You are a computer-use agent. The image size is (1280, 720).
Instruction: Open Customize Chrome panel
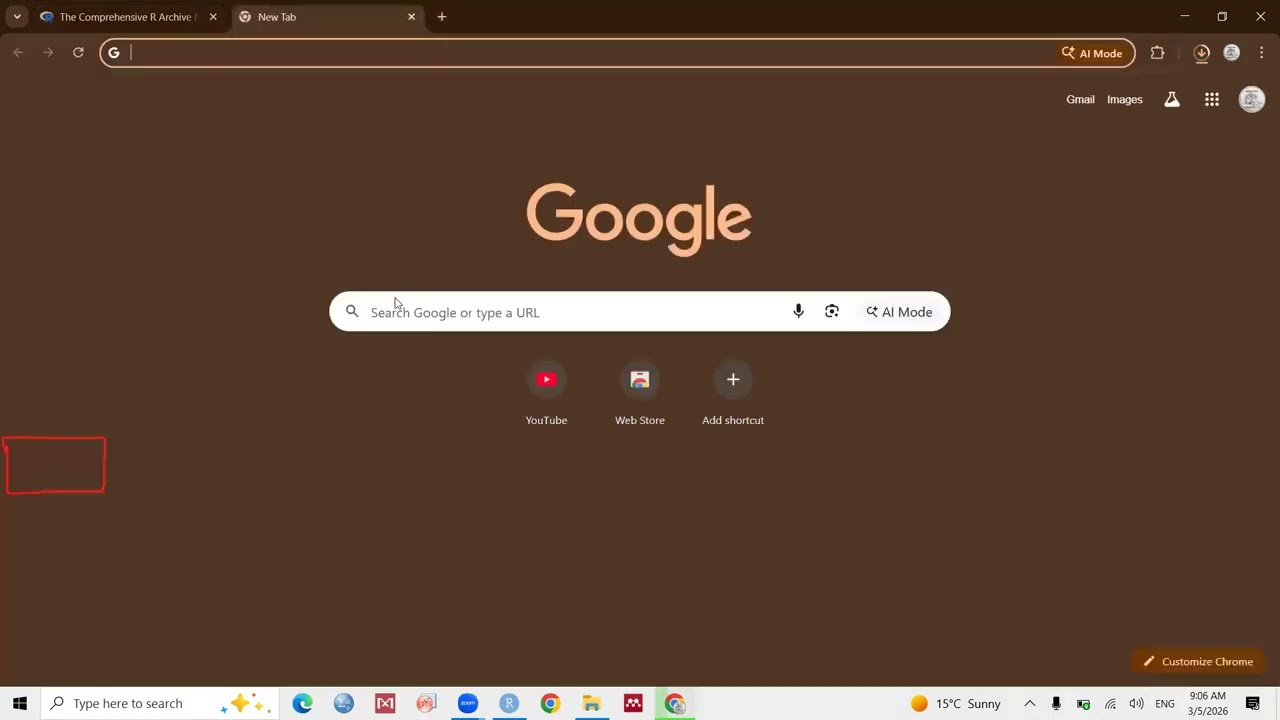point(1198,661)
